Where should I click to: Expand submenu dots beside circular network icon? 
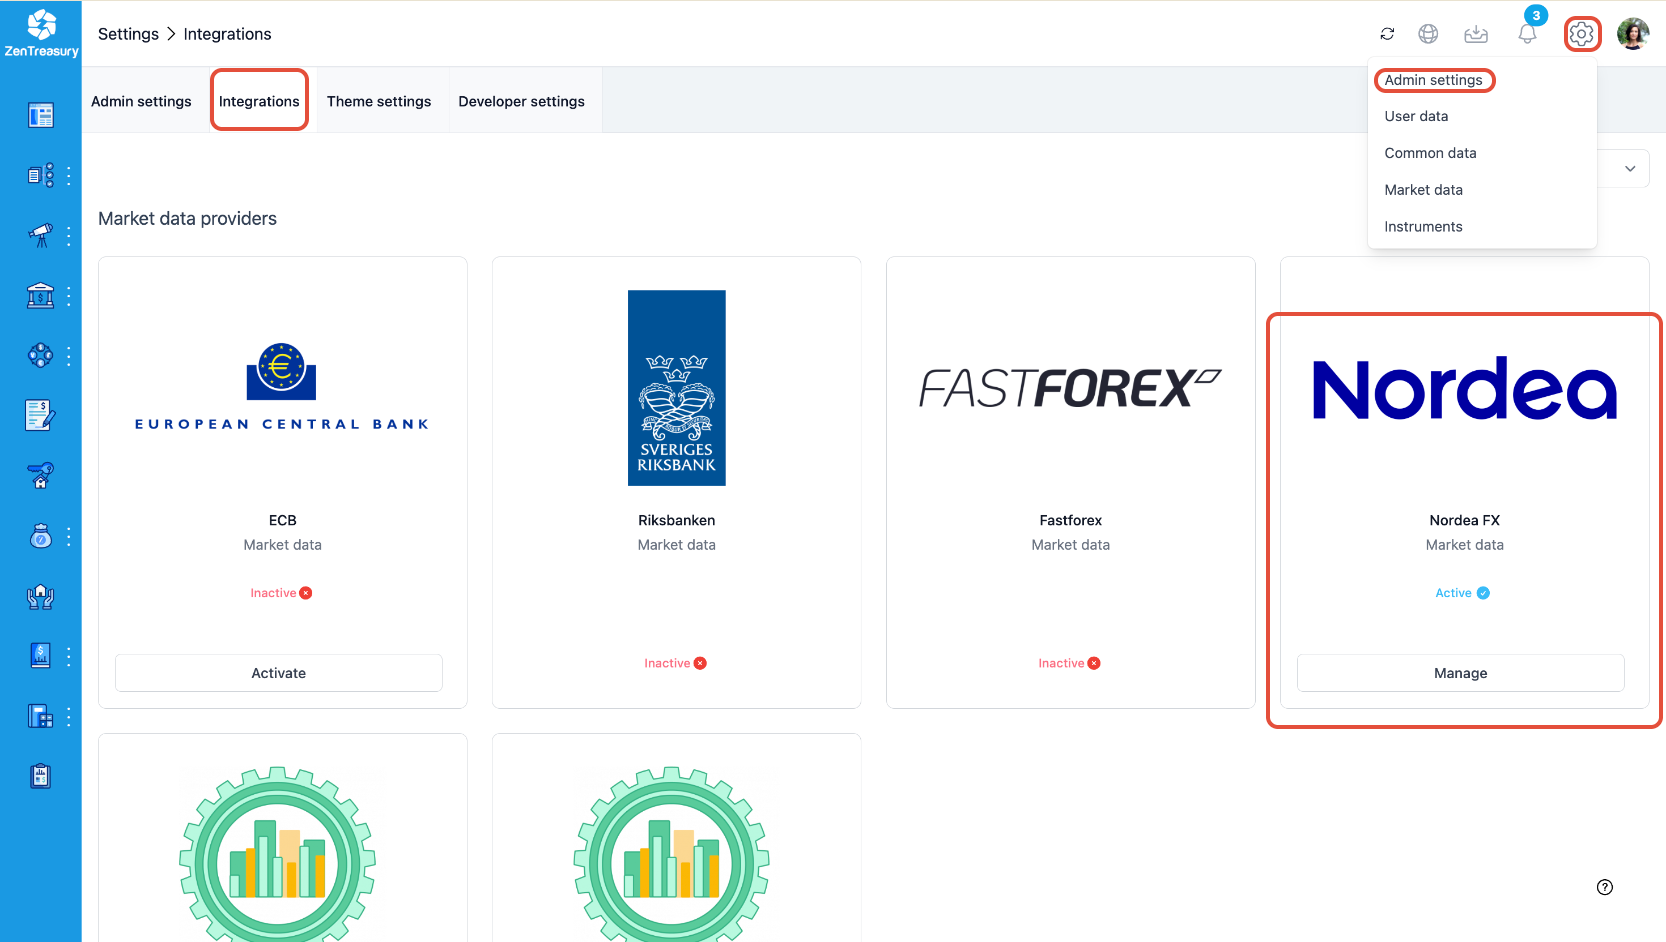(x=69, y=356)
